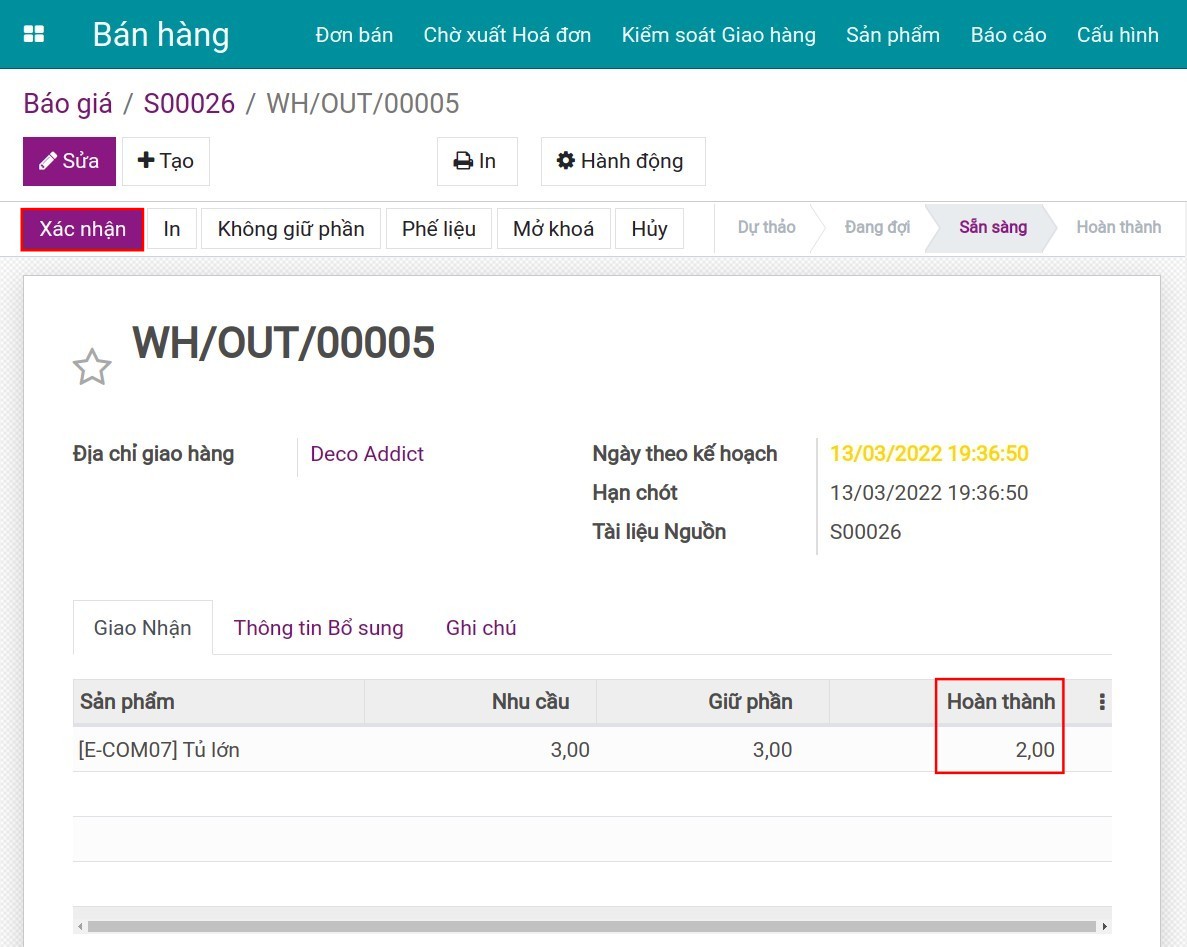Open Chờ xuất Hoá đơn menu
1187x947 pixels.
507,35
